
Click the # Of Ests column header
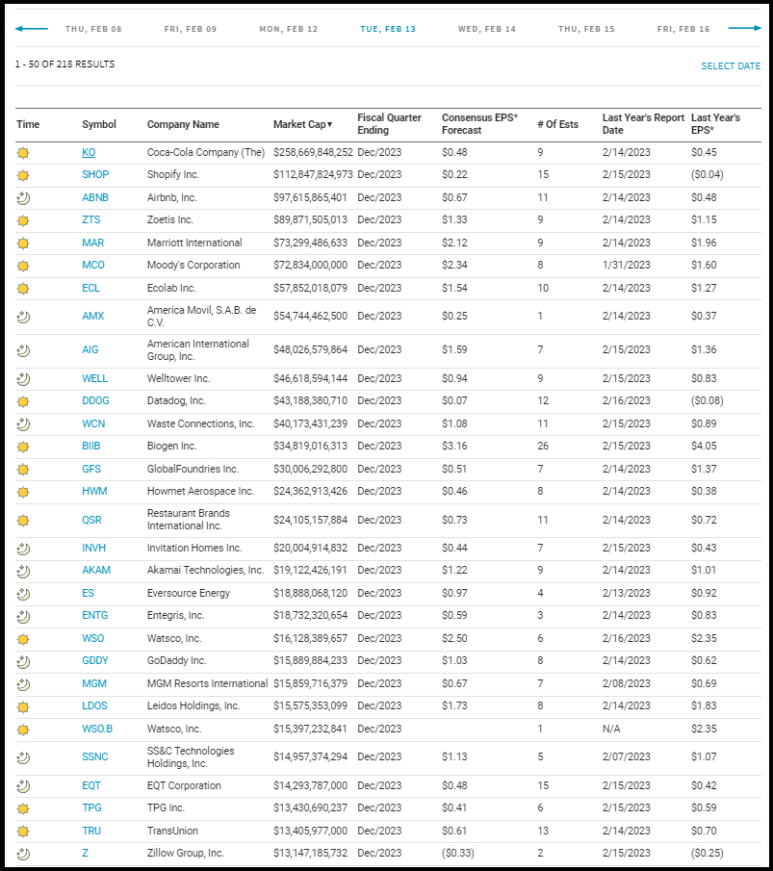coord(558,124)
